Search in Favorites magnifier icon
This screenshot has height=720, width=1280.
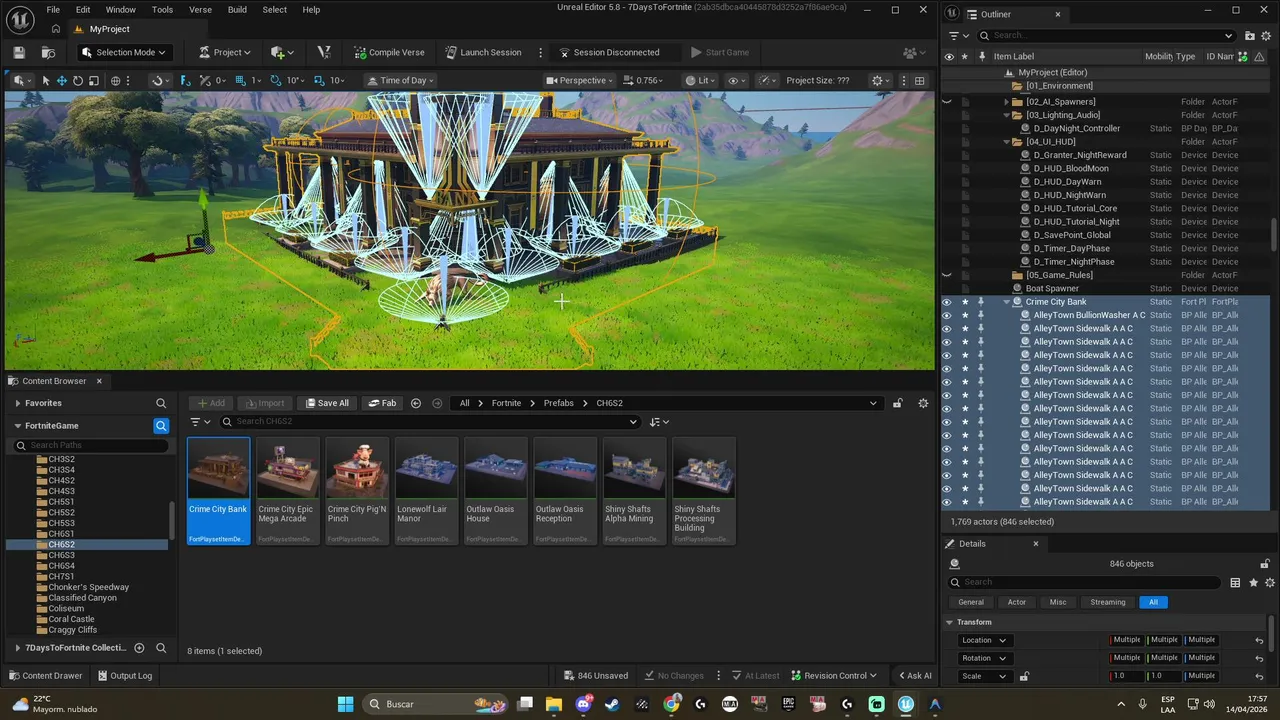coord(161,403)
